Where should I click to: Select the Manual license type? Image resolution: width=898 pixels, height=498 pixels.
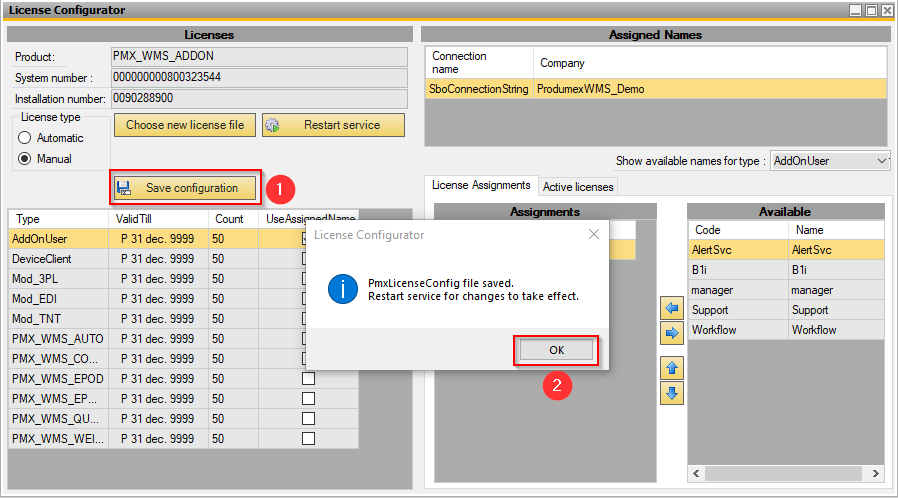(26, 159)
